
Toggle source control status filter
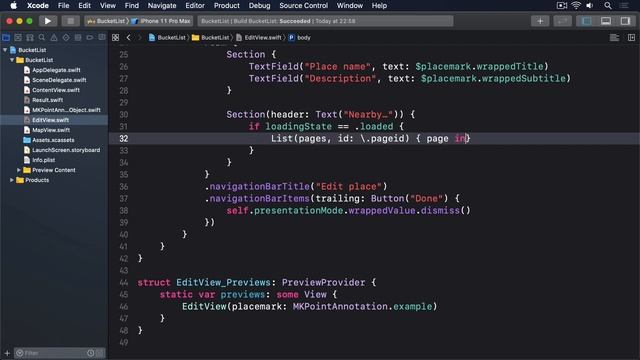(100, 353)
